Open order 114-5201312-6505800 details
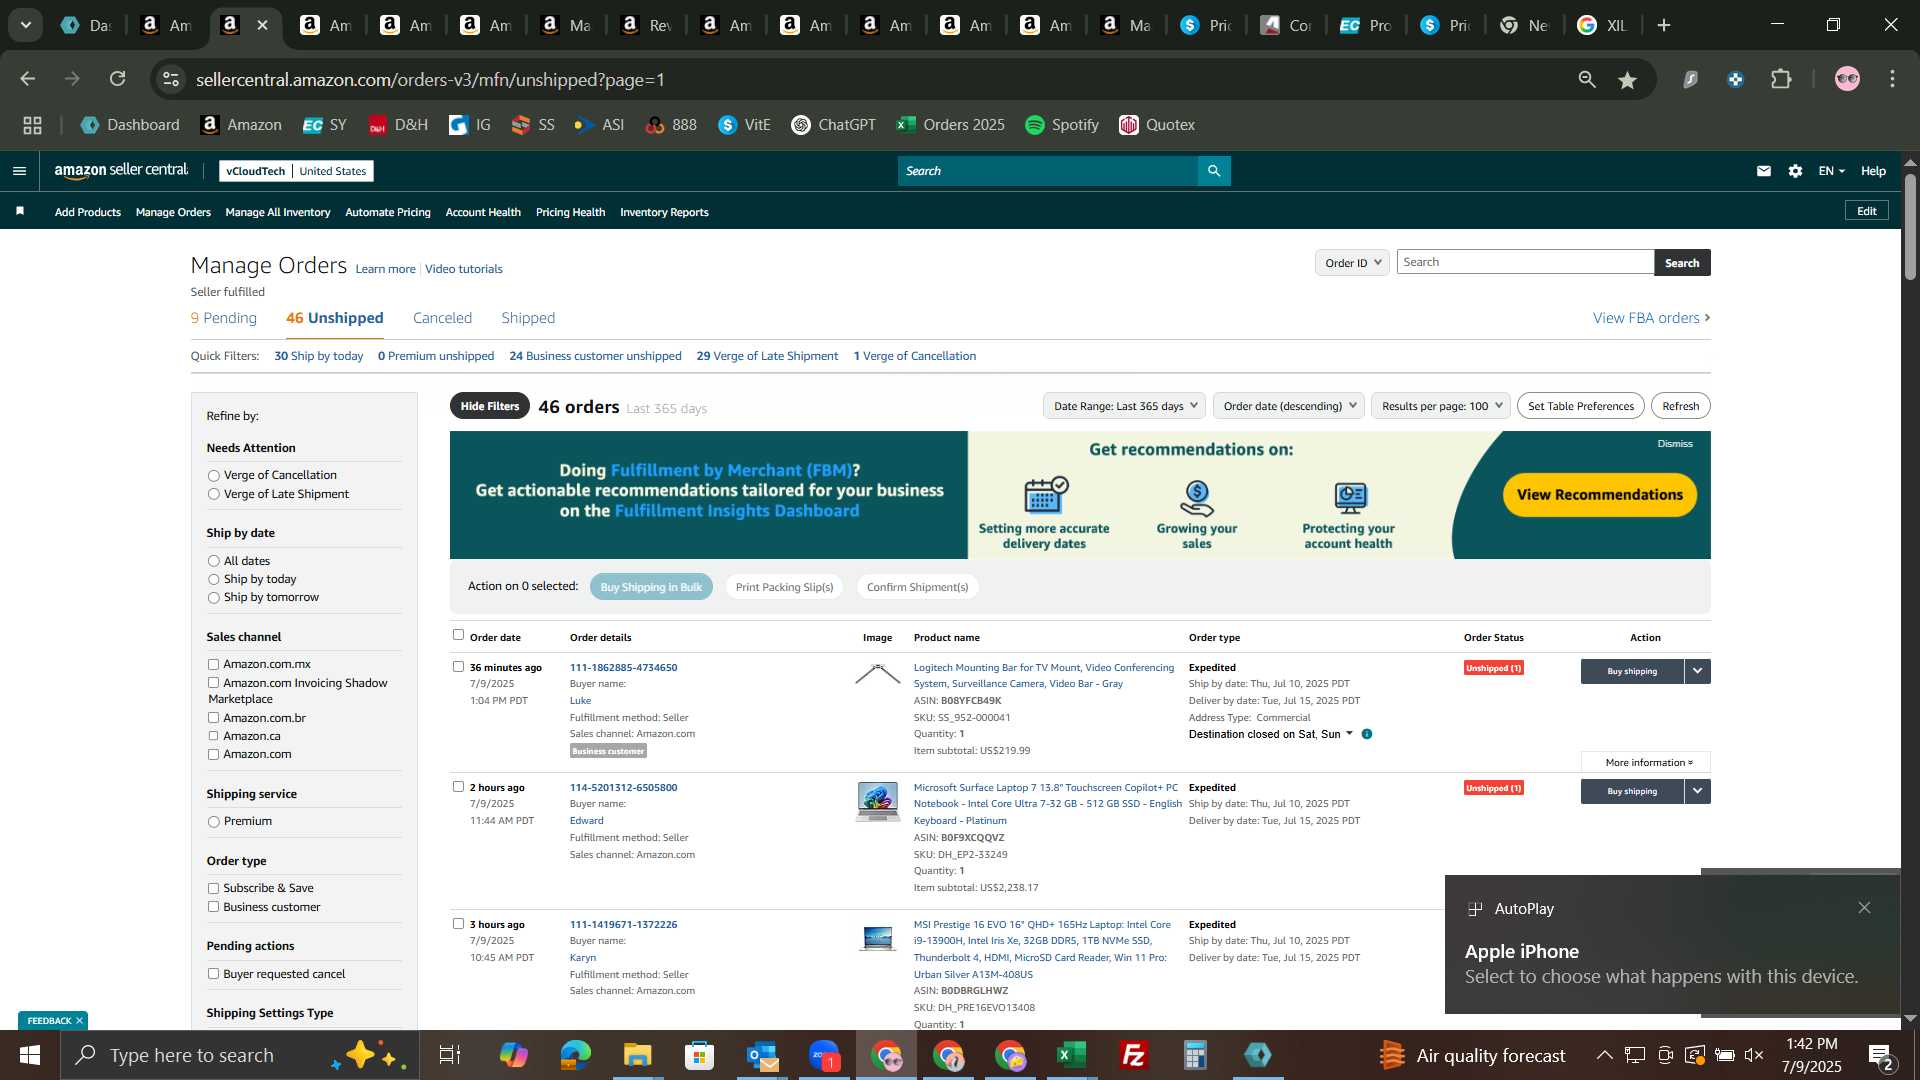1920x1080 pixels. [623, 788]
